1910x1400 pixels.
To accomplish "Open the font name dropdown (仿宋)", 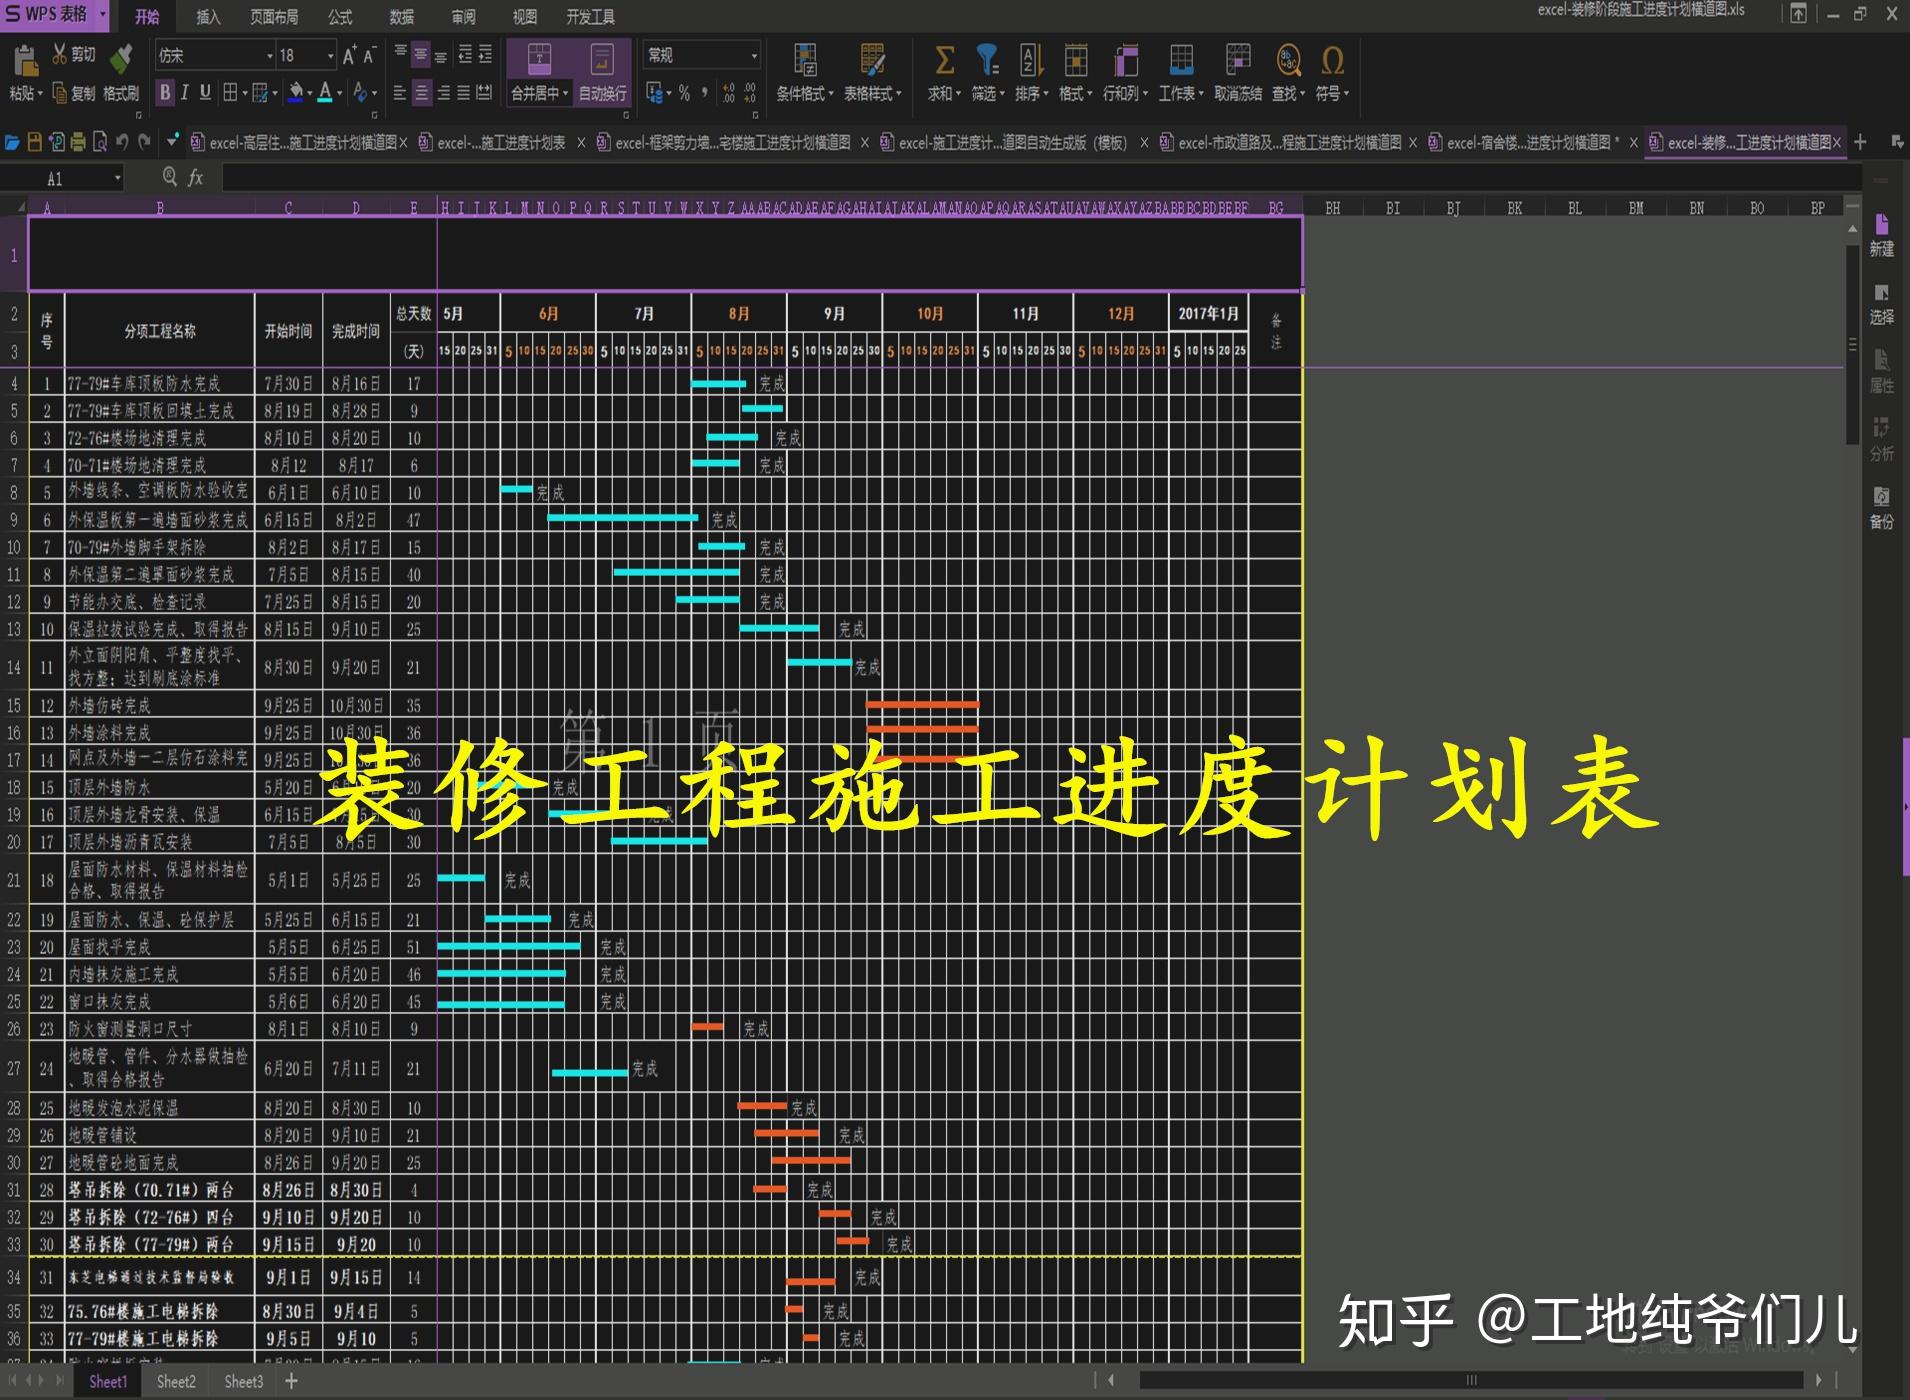I will (x=269, y=56).
